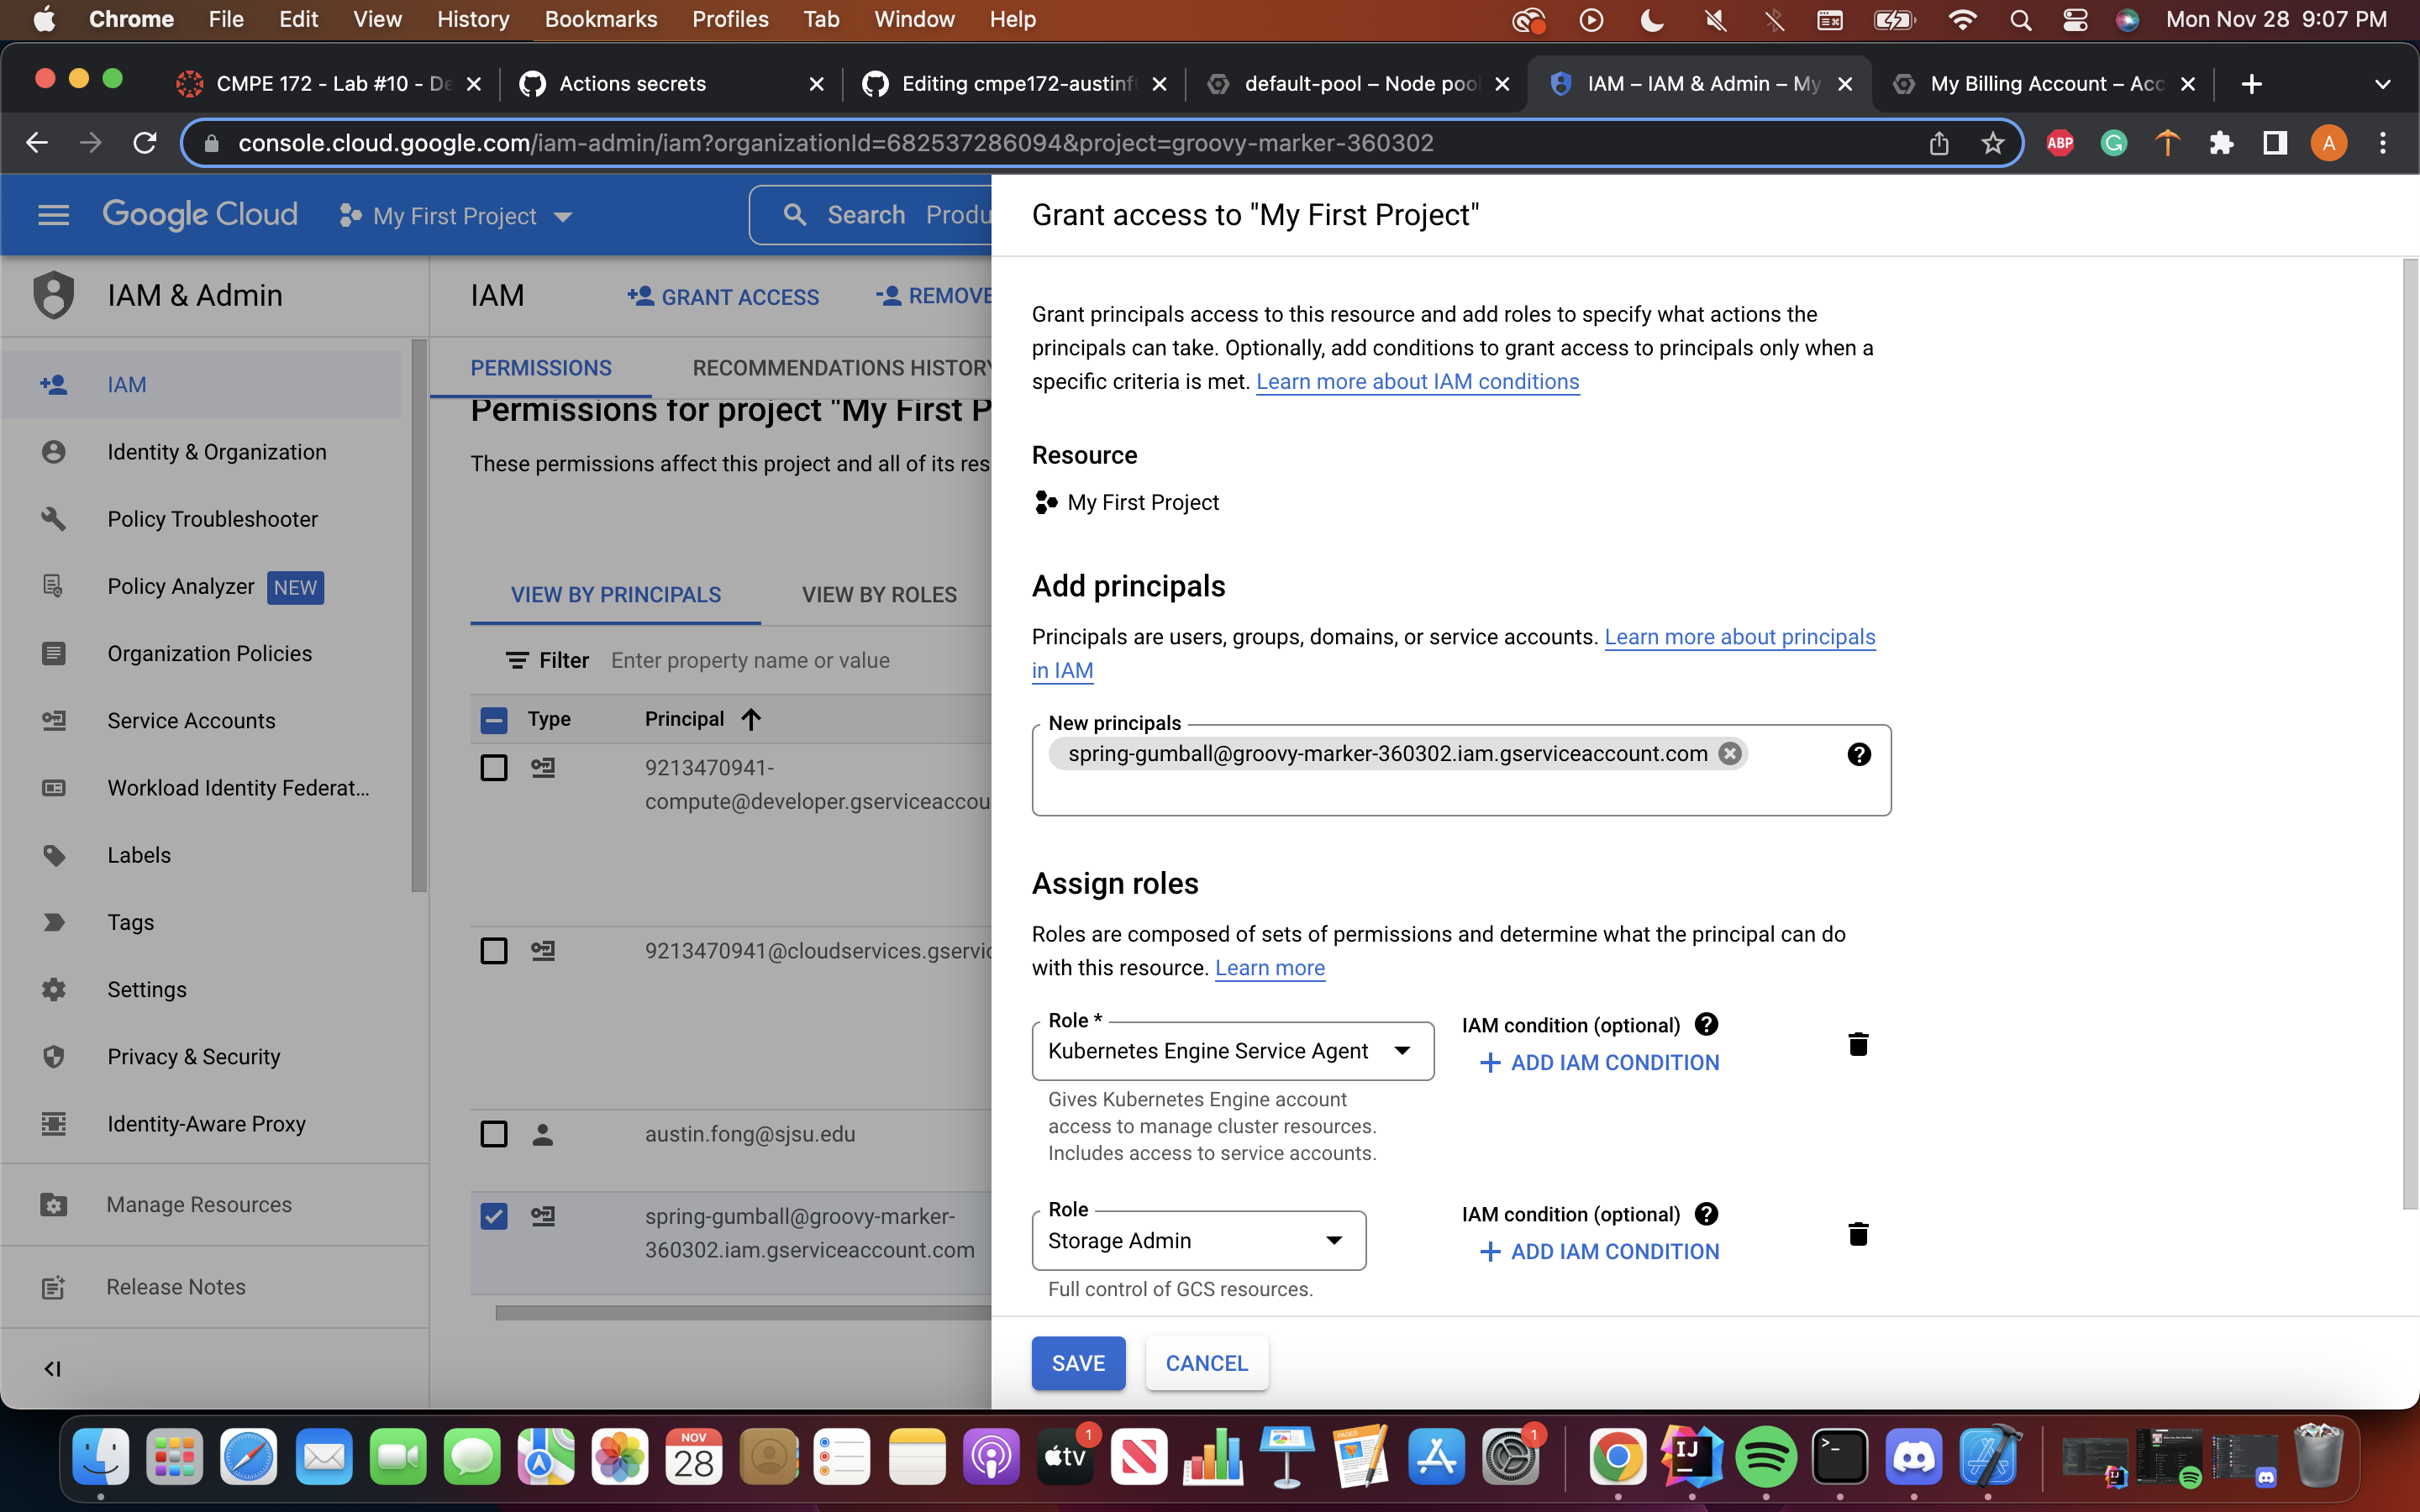The width and height of the screenshot is (2420, 1512).
Task: Open the Bookmarks menu in menu bar
Action: 600,19
